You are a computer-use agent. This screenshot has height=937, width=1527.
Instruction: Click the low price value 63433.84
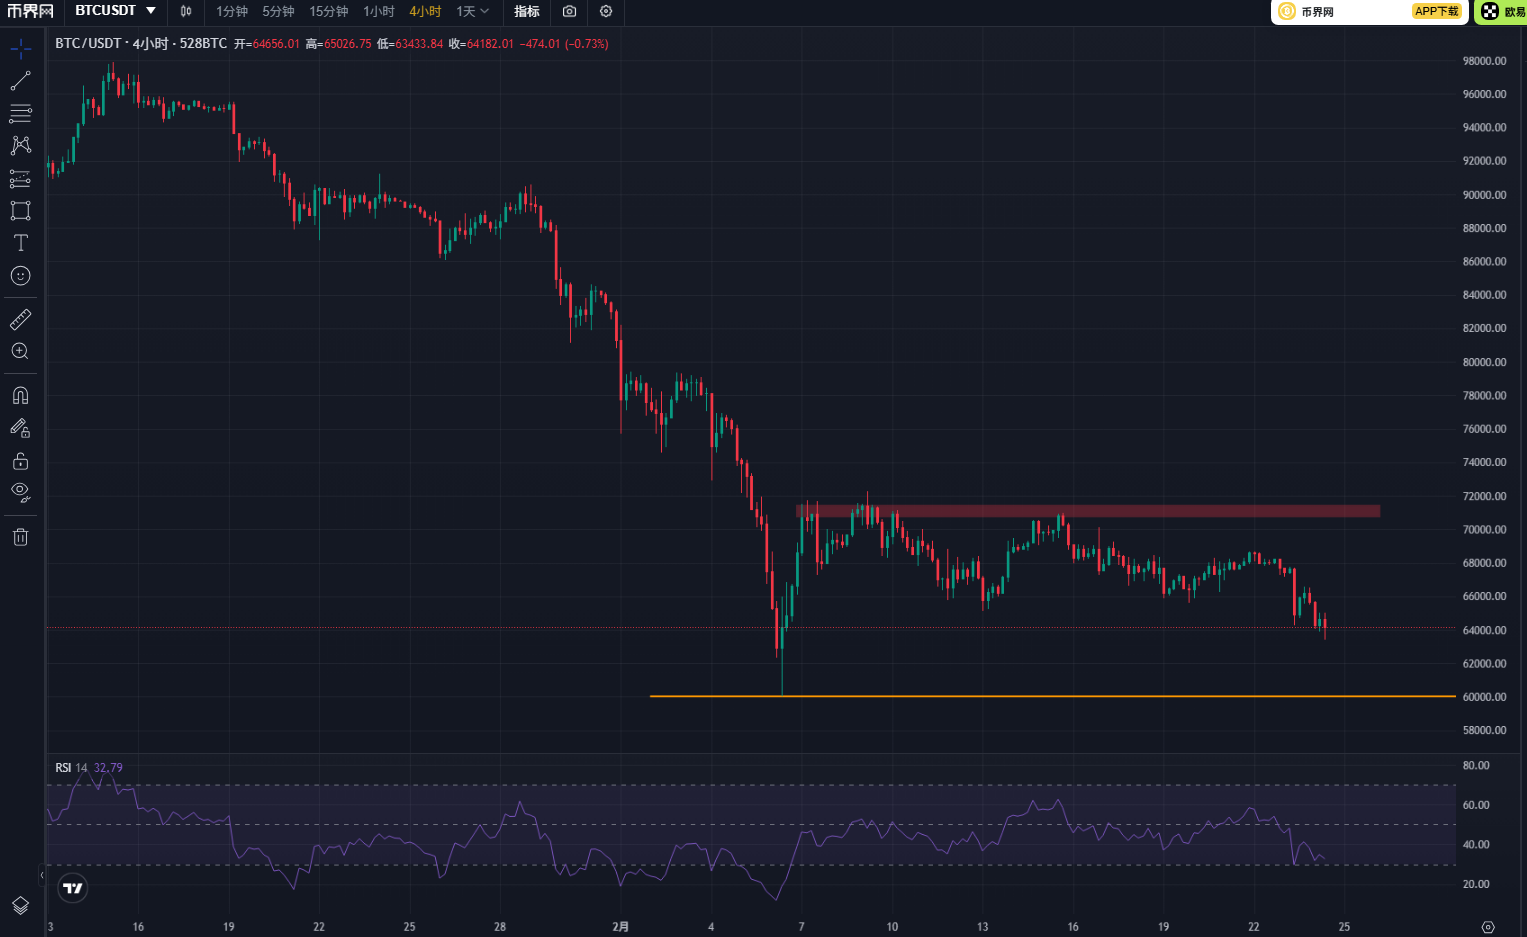coord(419,44)
